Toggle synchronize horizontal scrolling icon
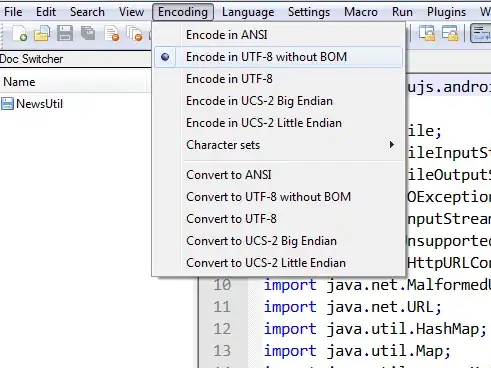 [x=450, y=33]
